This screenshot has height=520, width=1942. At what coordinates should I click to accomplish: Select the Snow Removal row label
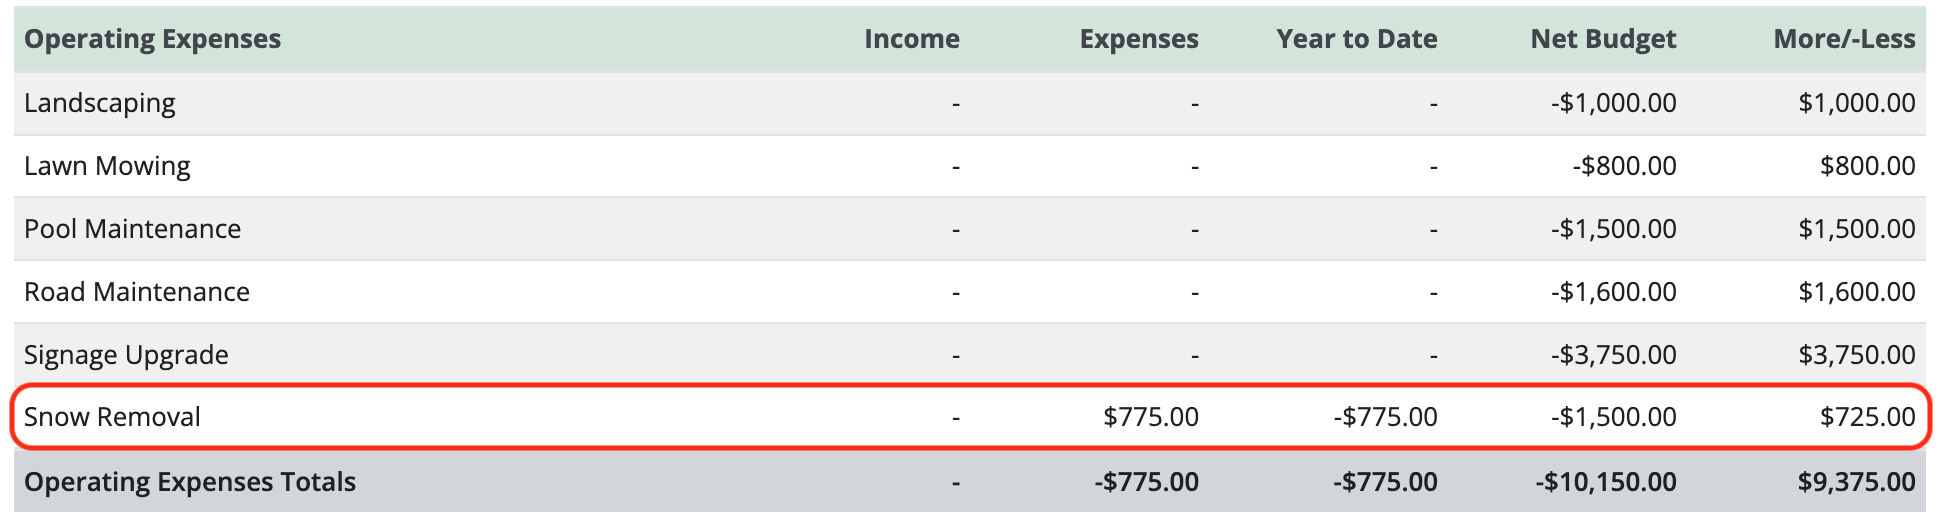click(x=112, y=417)
